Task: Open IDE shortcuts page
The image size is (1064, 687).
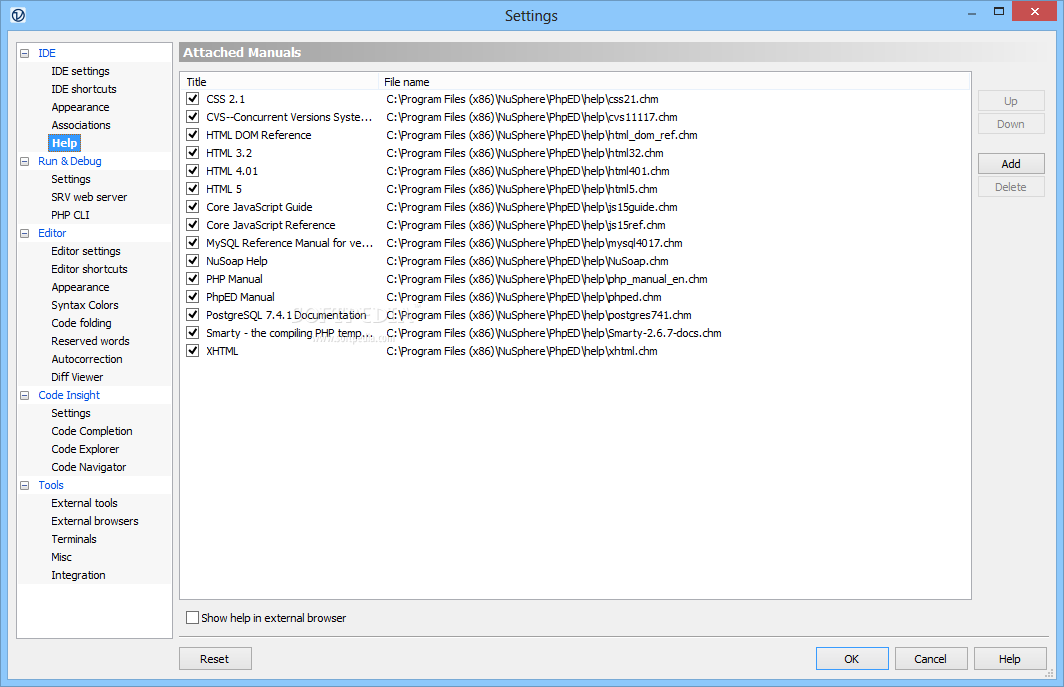Action: [x=83, y=89]
